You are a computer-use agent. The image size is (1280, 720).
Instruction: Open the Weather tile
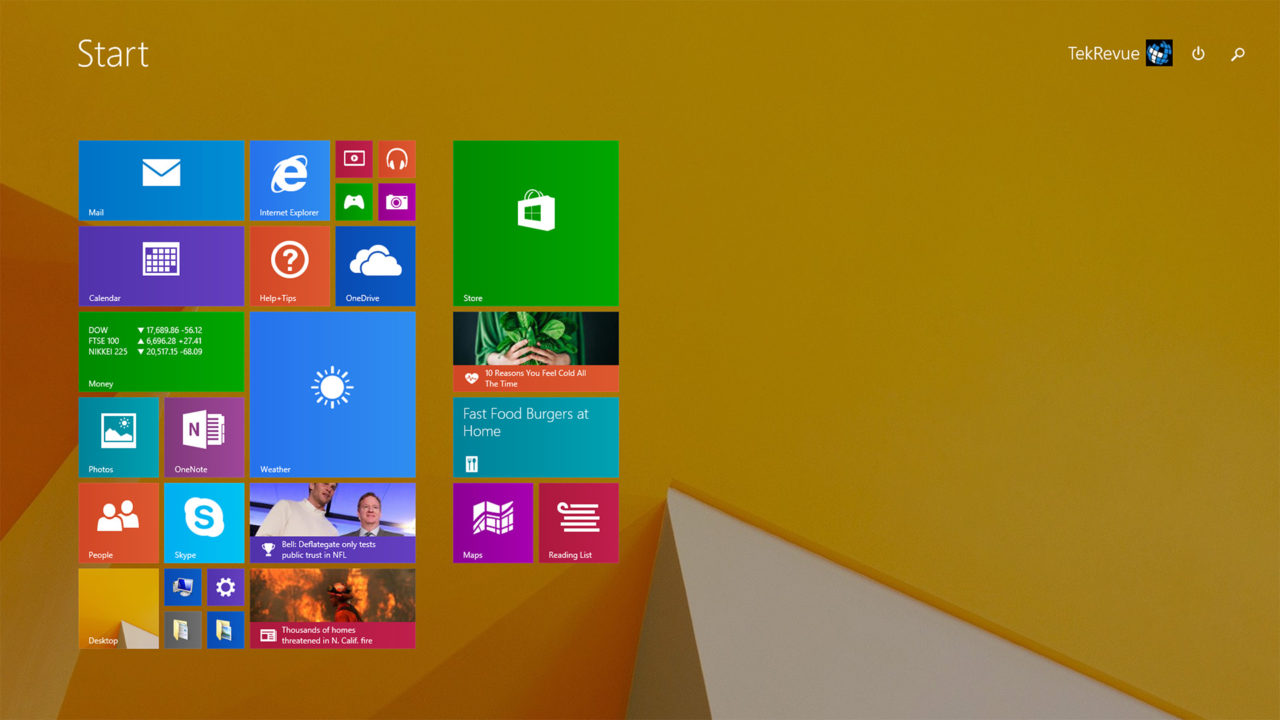[x=333, y=395]
